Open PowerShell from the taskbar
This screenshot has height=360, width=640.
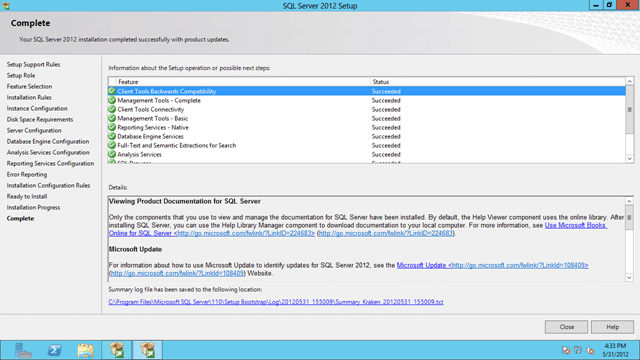pos(54,350)
